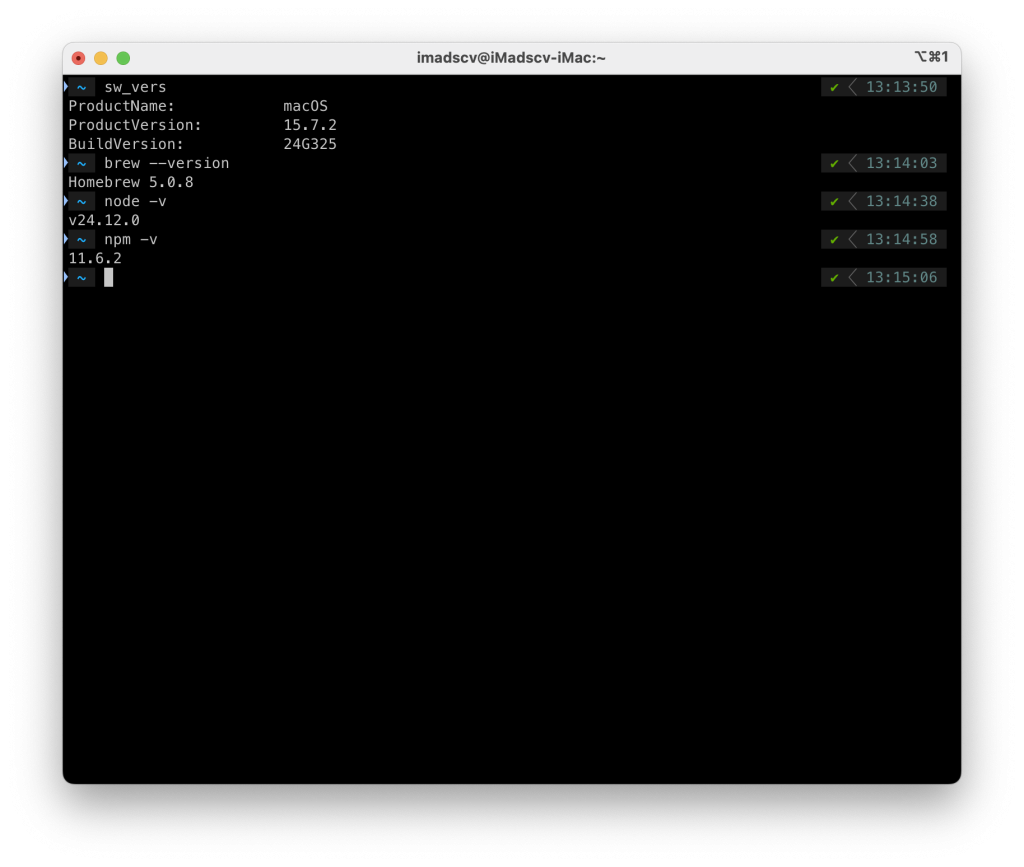Click the 13:15:06 timestamp on the right
The height and width of the screenshot is (867, 1024).
pyautogui.click(x=901, y=277)
